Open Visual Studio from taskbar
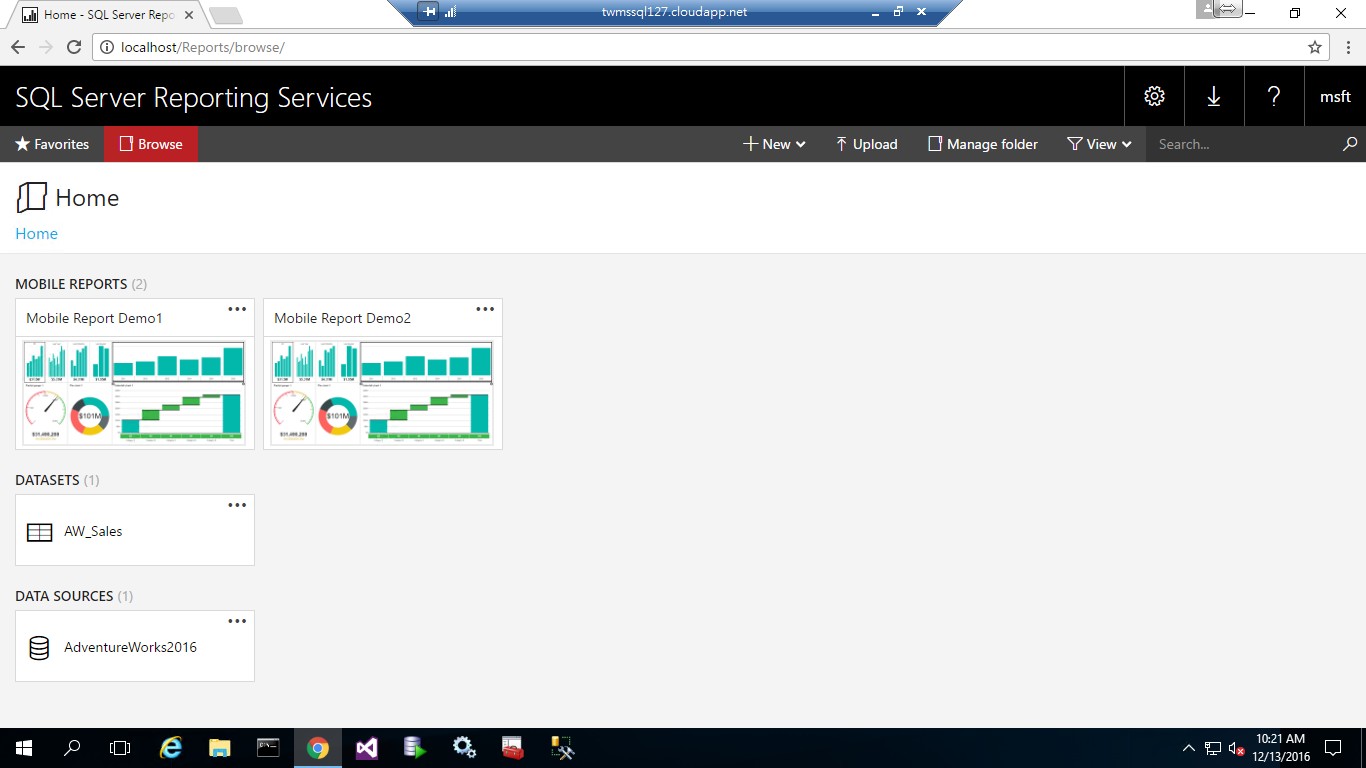The width and height of the screenshot is (1366, 768). [366, 748]
